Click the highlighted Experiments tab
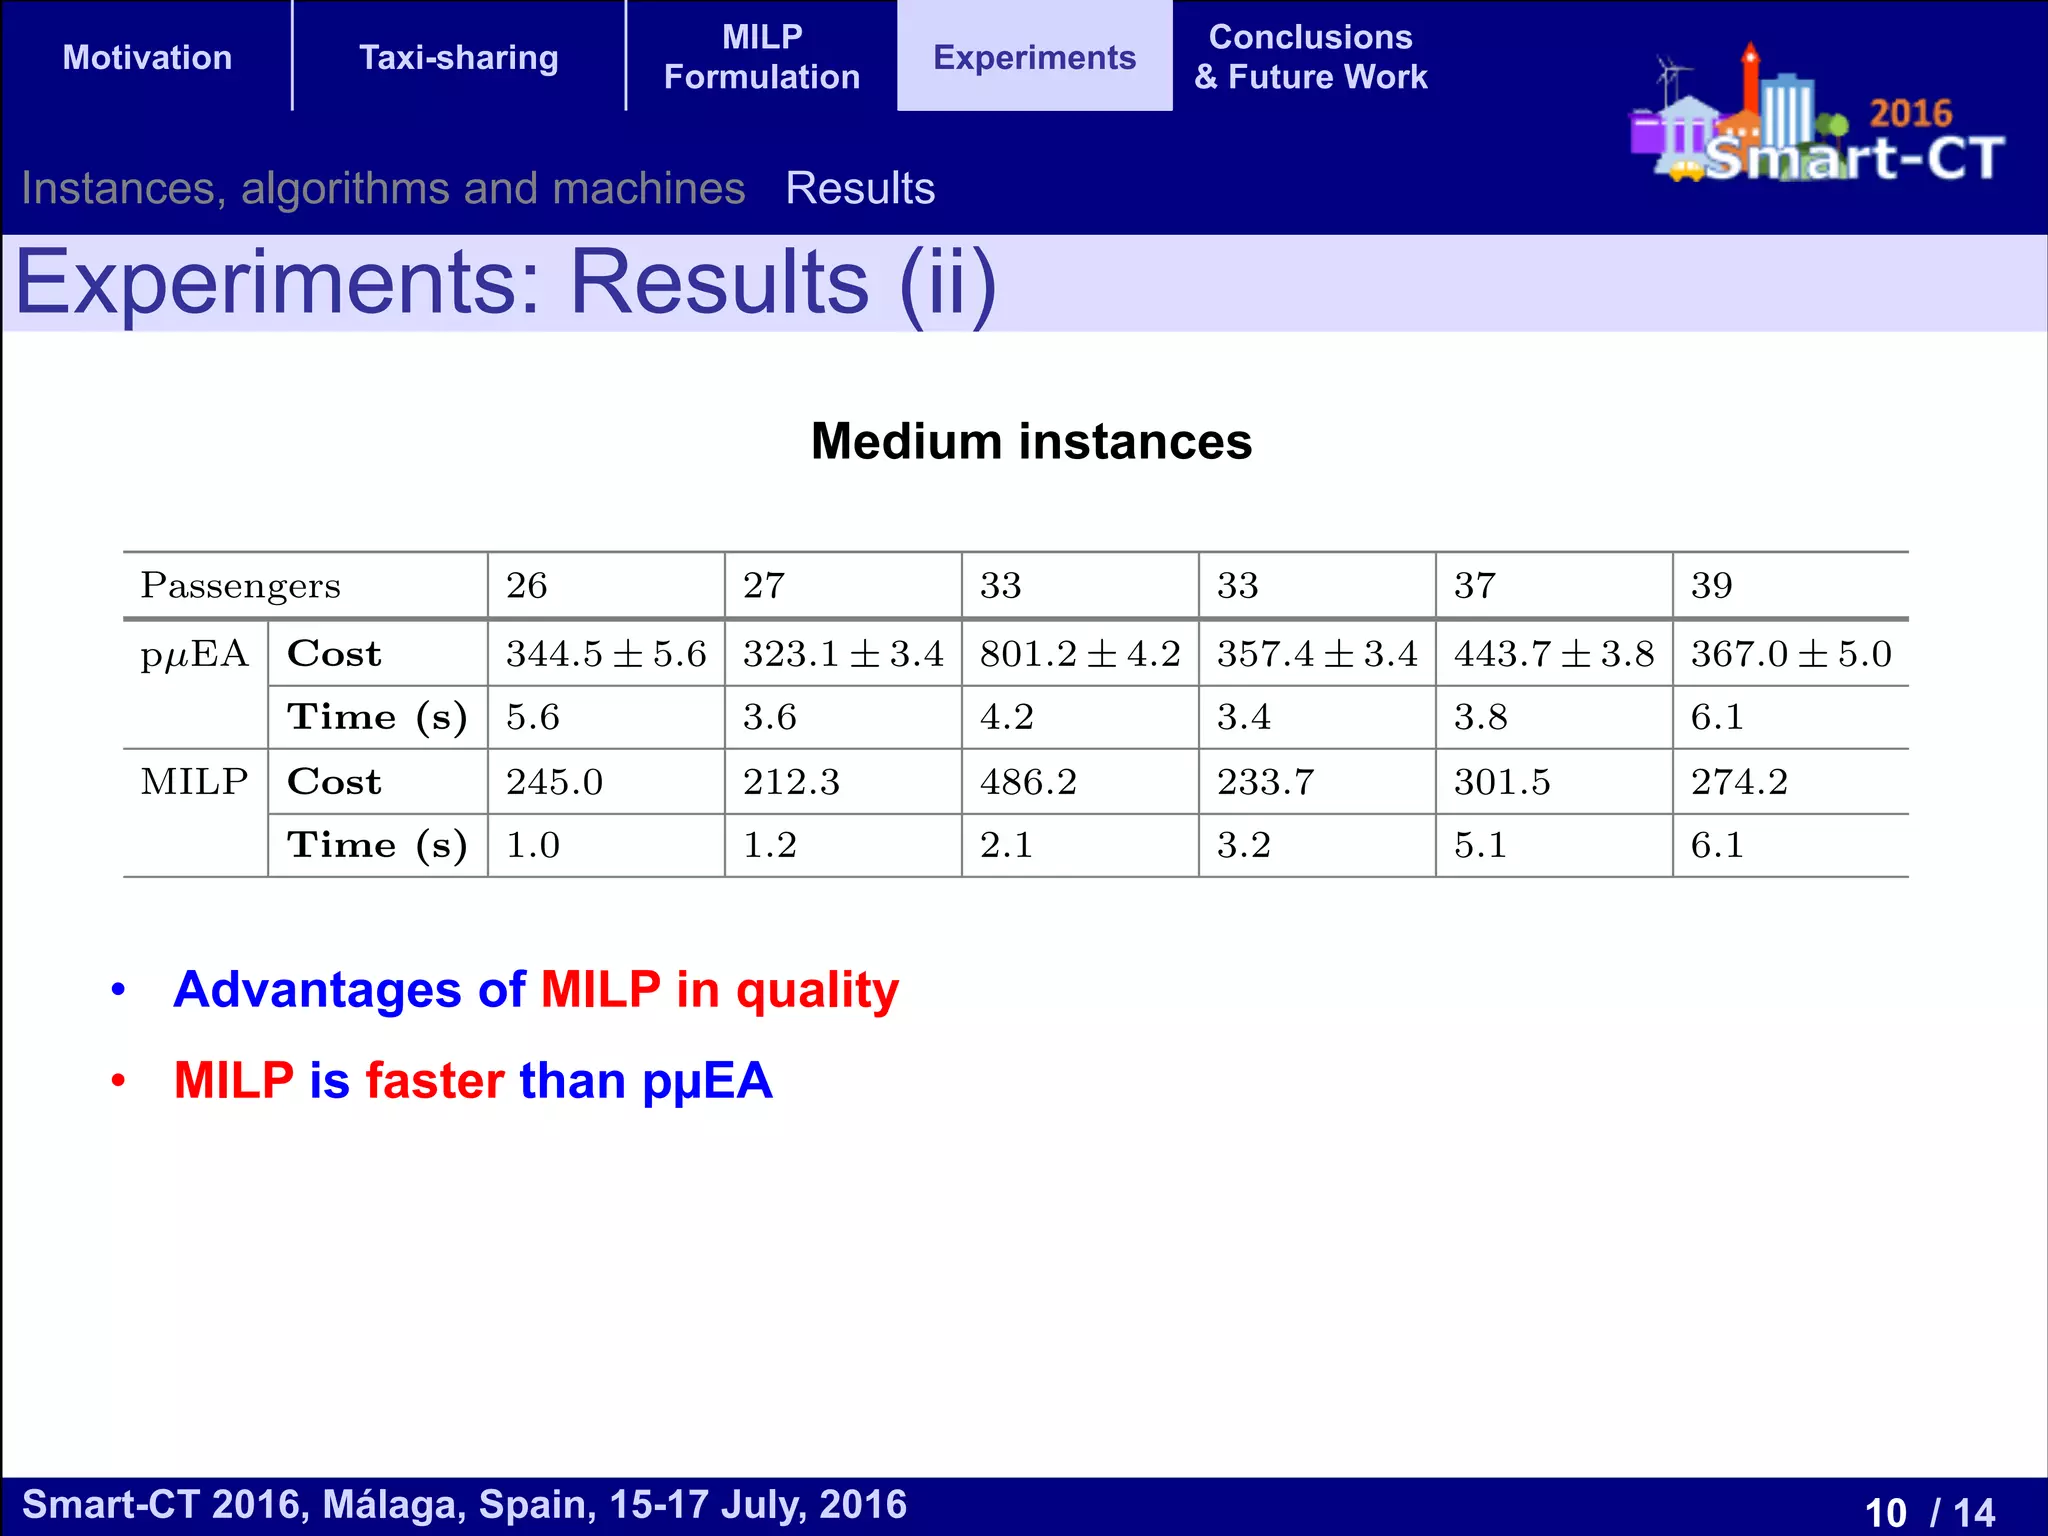 (x=1034, y=56)
